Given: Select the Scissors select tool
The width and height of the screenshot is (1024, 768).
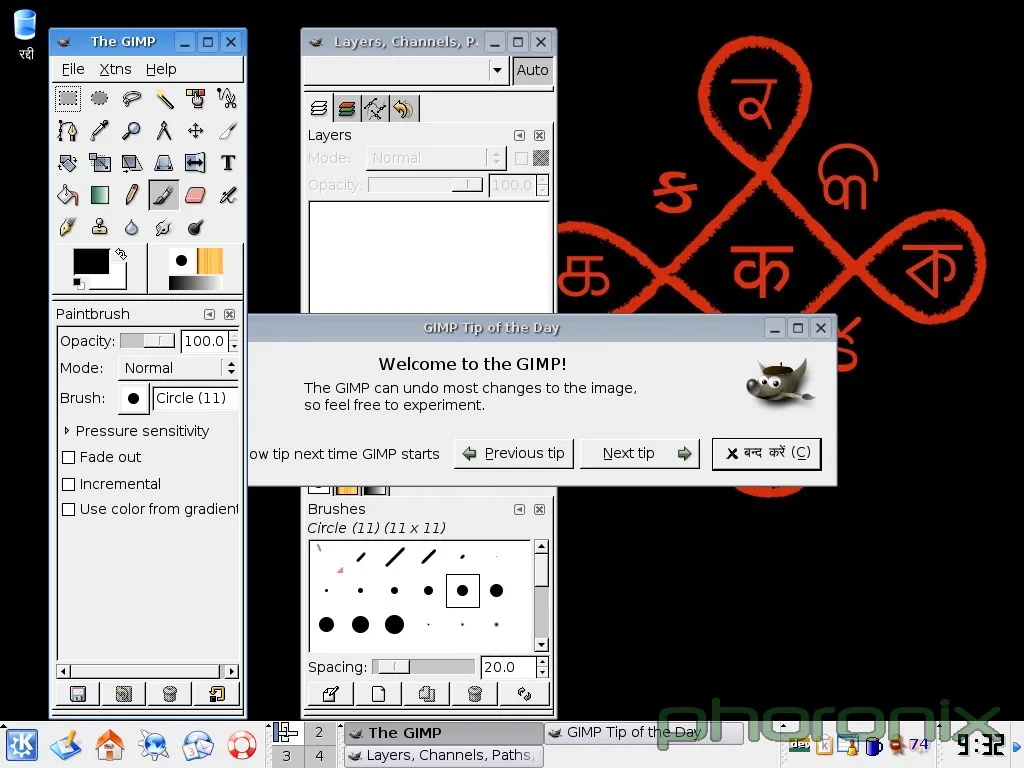Looking at the screenshot, I should tap(227, 99).
